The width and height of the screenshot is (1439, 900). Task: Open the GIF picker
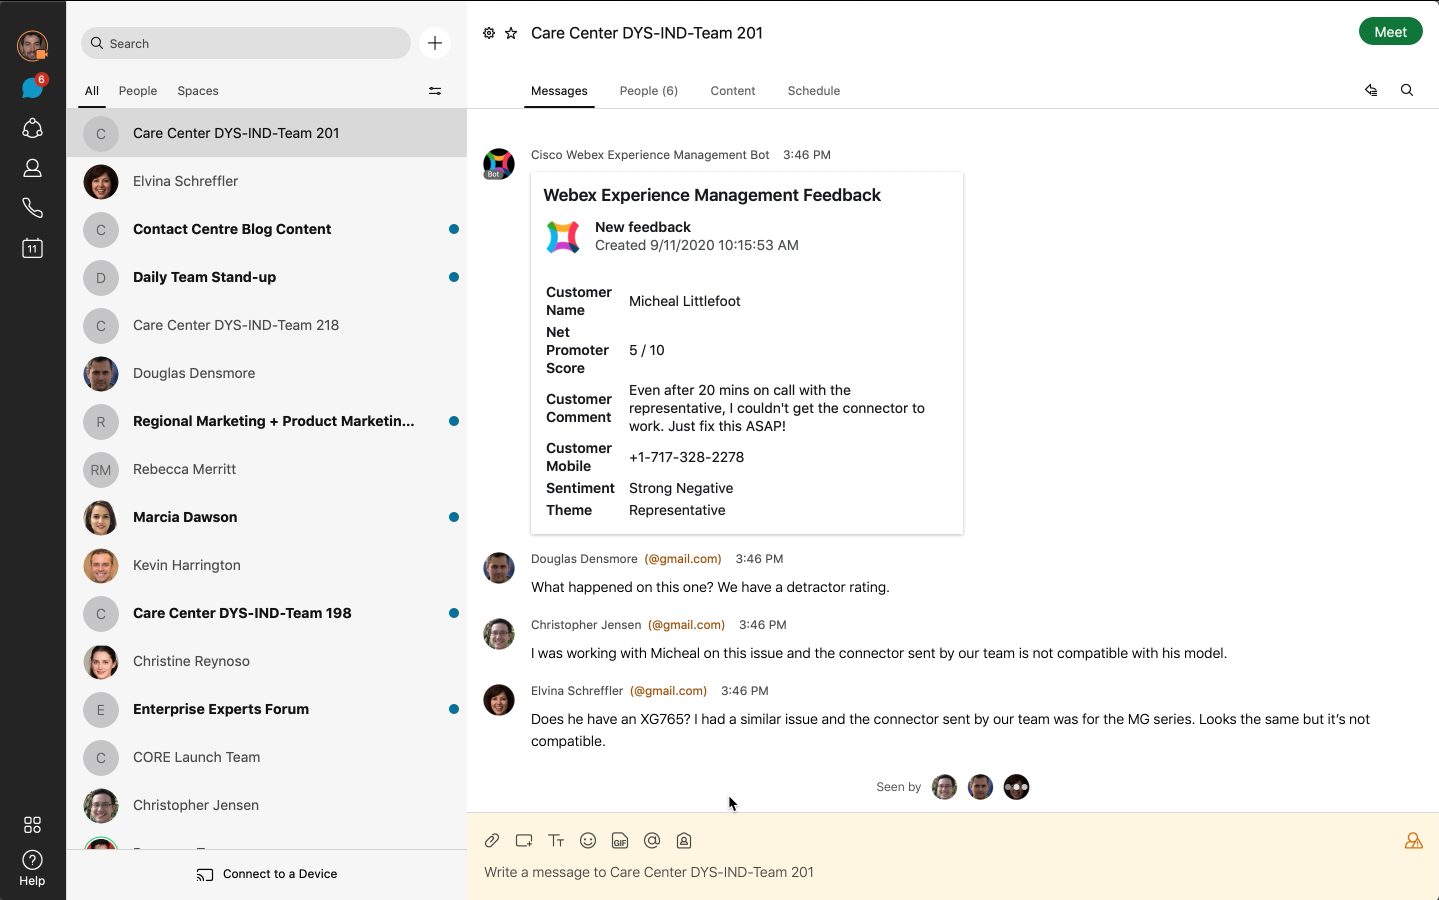tap(620, 841)
